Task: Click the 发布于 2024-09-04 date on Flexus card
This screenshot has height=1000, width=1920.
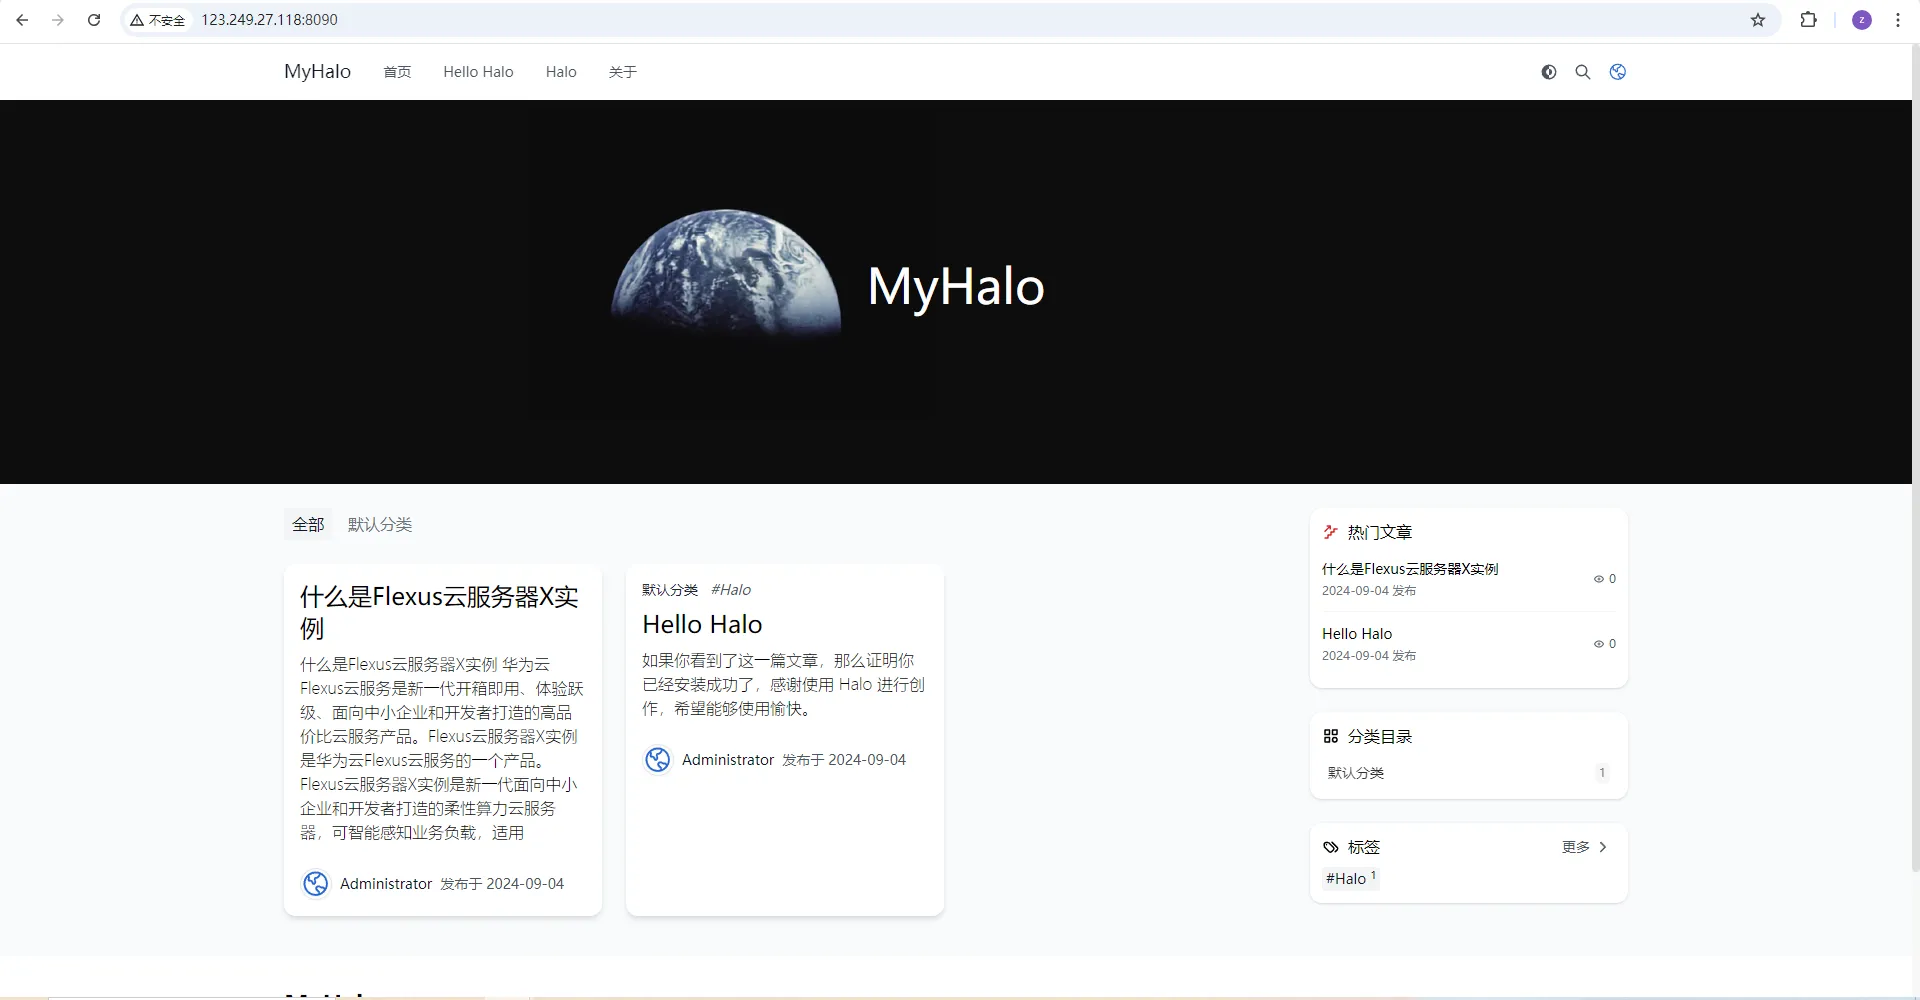Action: [502, 884]
